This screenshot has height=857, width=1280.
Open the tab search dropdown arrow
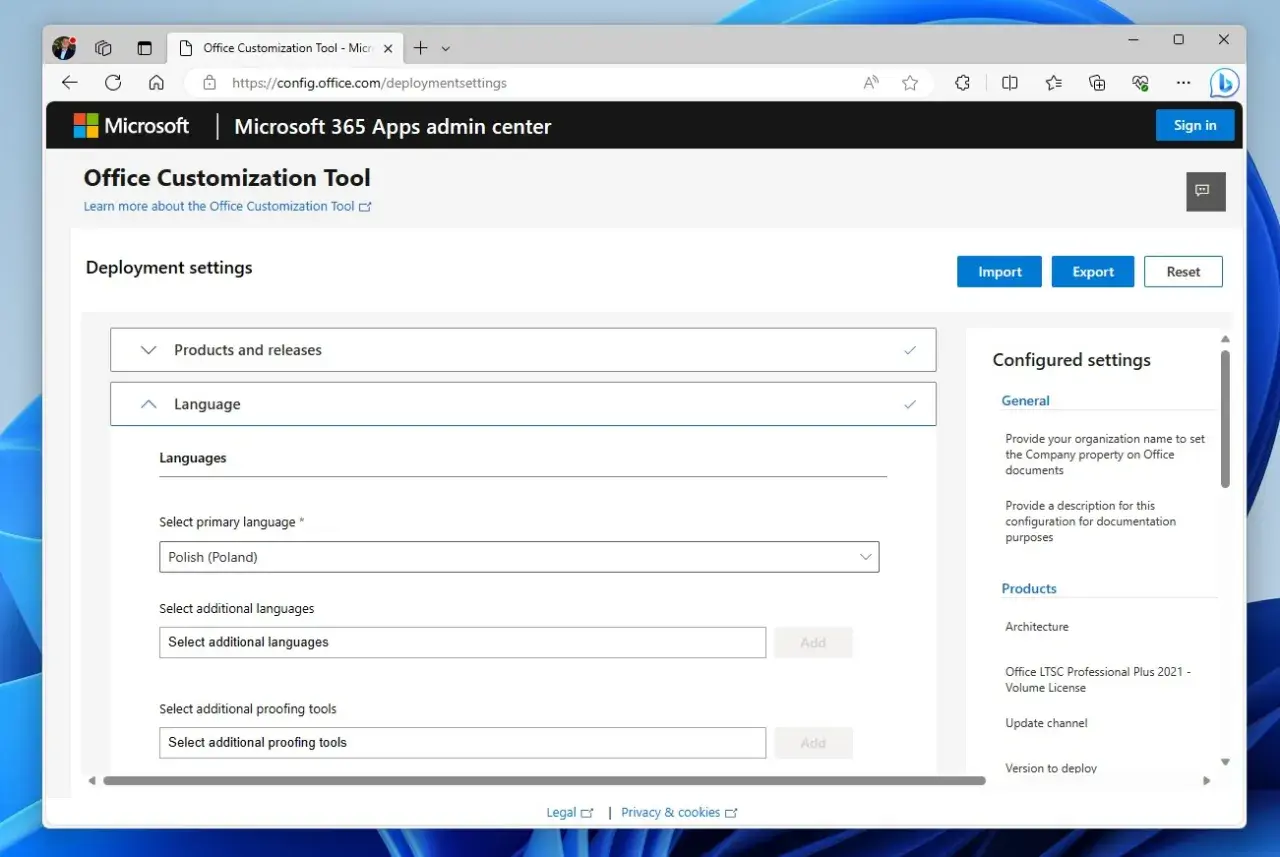446,48
